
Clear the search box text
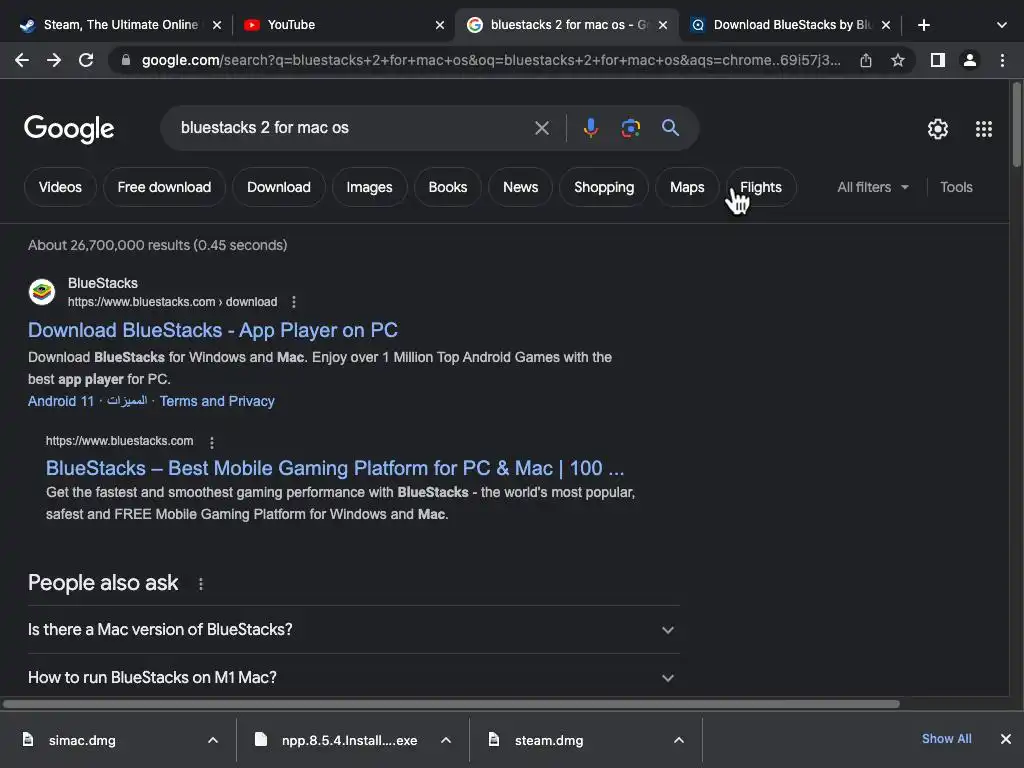point(541,128)
